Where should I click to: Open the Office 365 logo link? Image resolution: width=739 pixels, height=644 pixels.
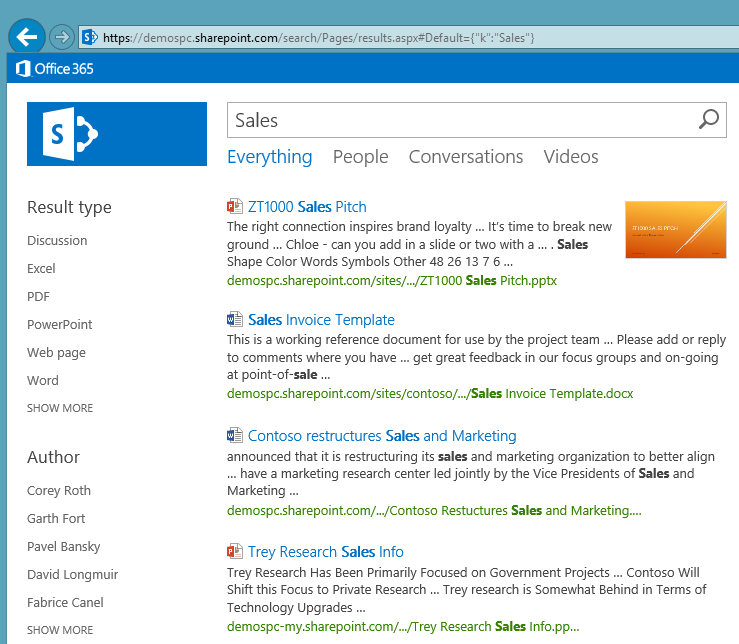pyautogui.click(x=55, y=69)
